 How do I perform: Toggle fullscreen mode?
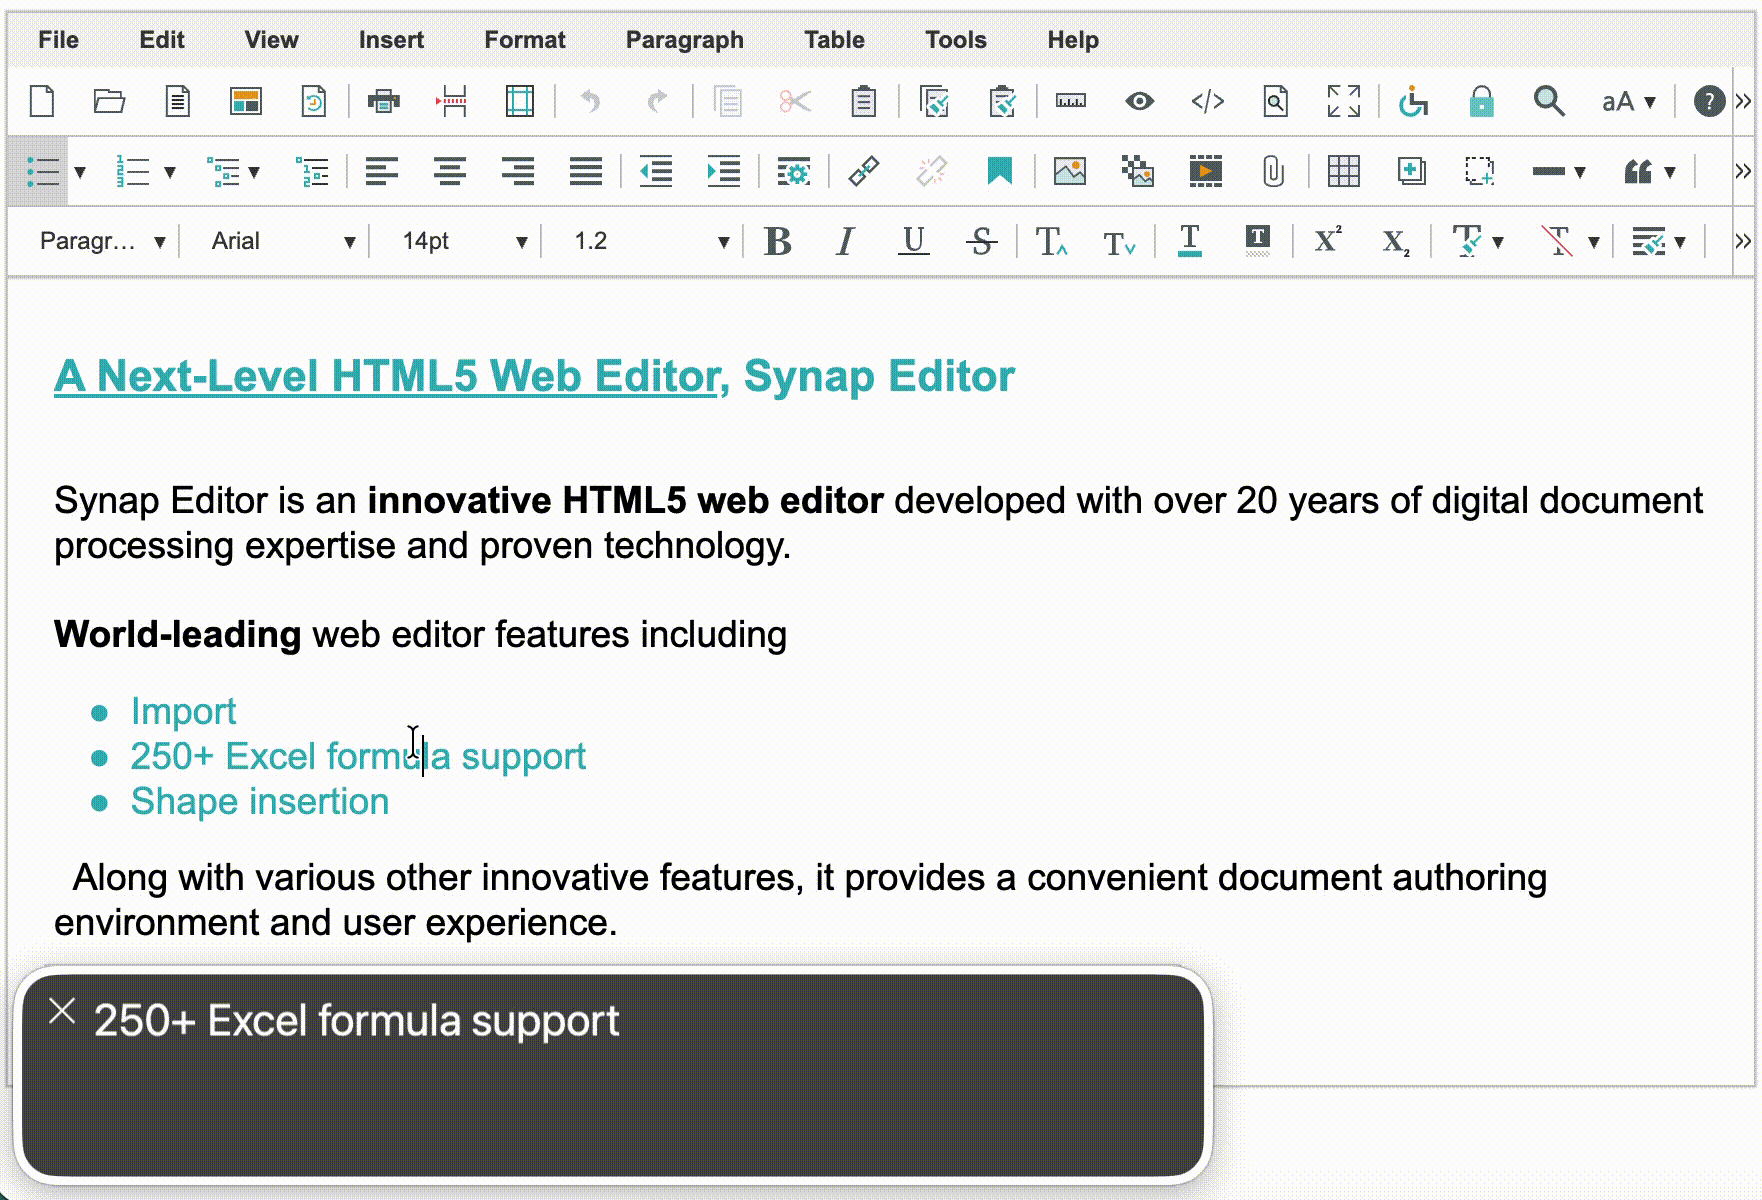coord(1343,101)
